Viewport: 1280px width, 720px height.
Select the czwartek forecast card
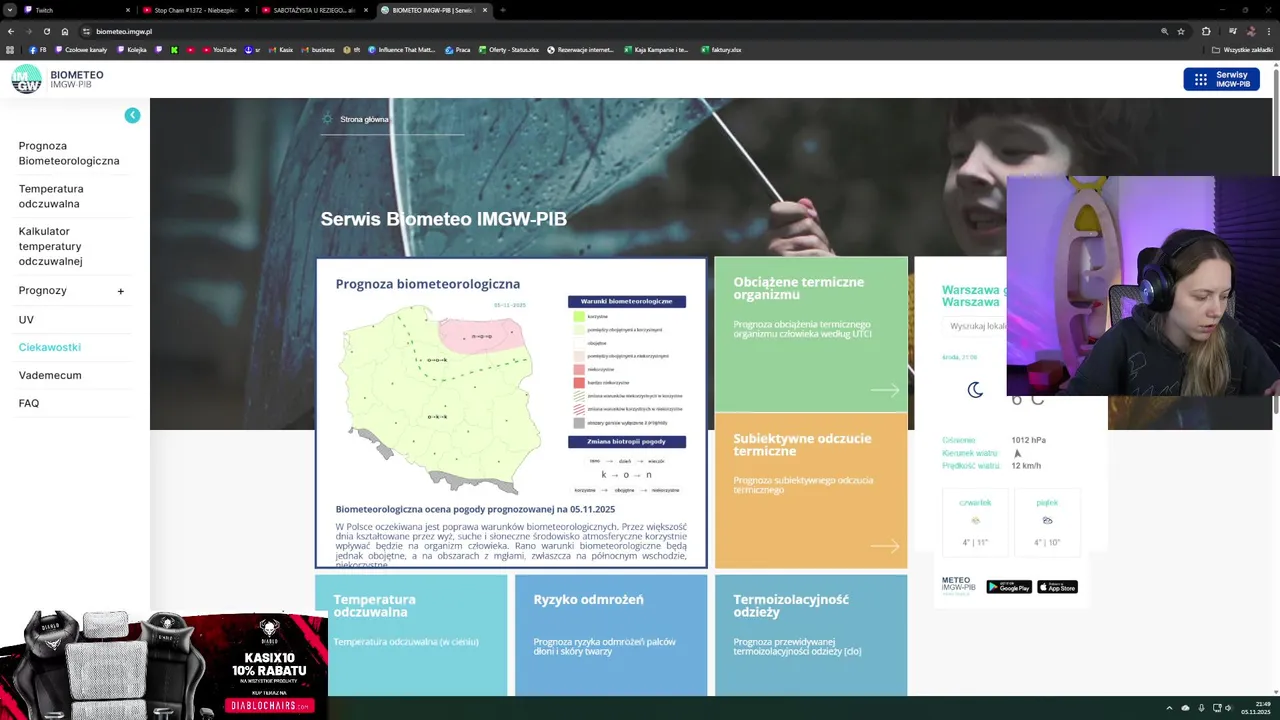975,522
